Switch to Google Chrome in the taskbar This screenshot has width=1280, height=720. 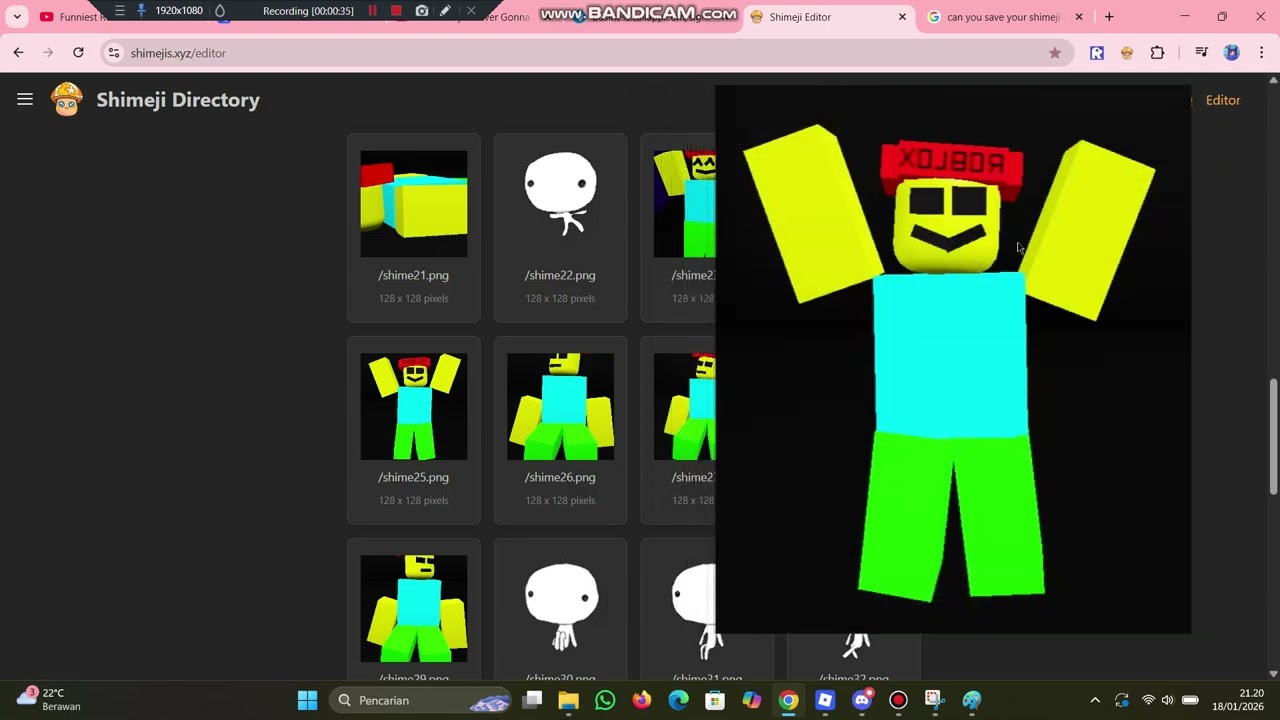789,700
